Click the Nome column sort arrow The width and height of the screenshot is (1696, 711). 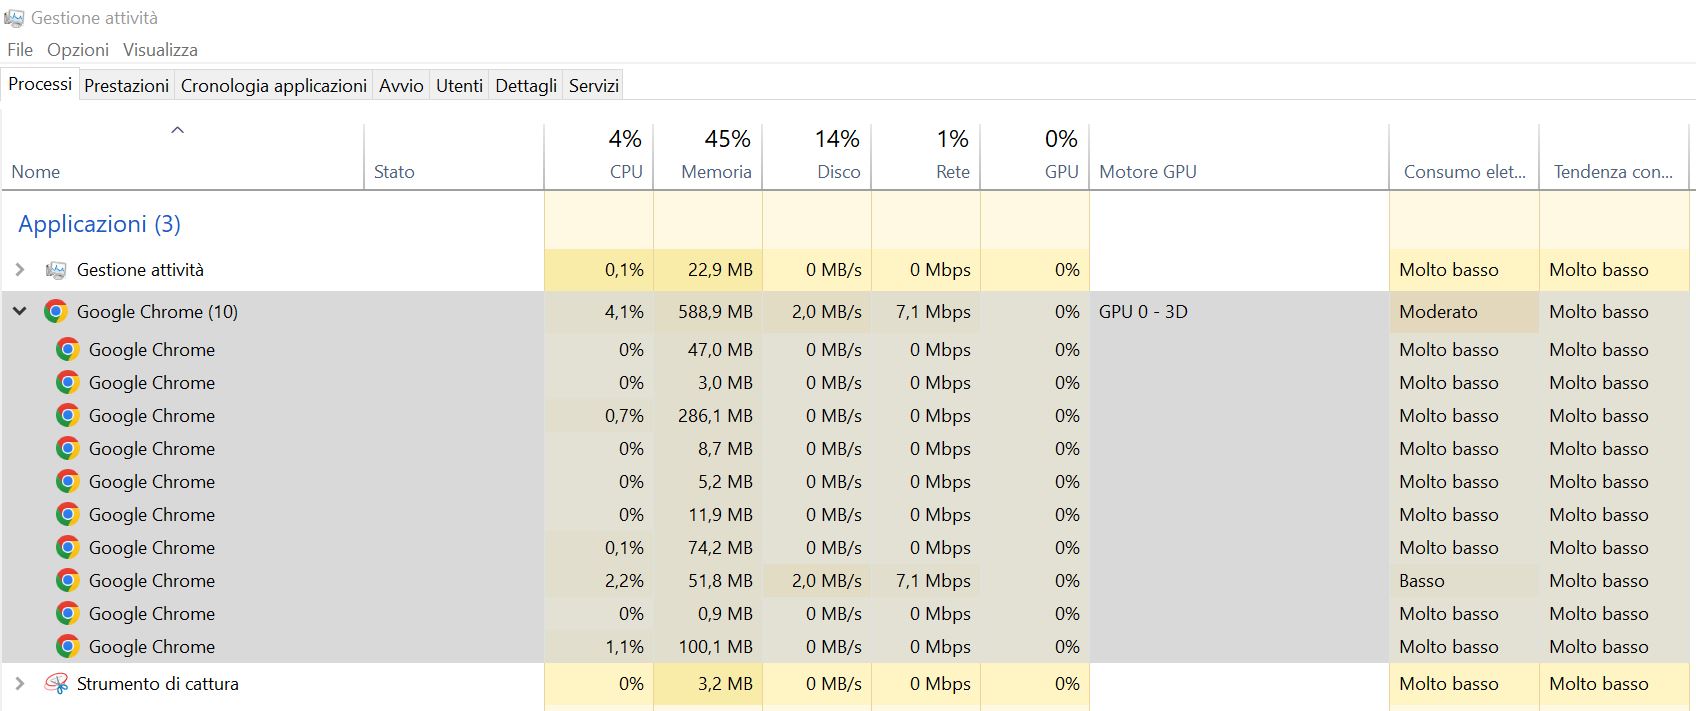click(178, 130)
